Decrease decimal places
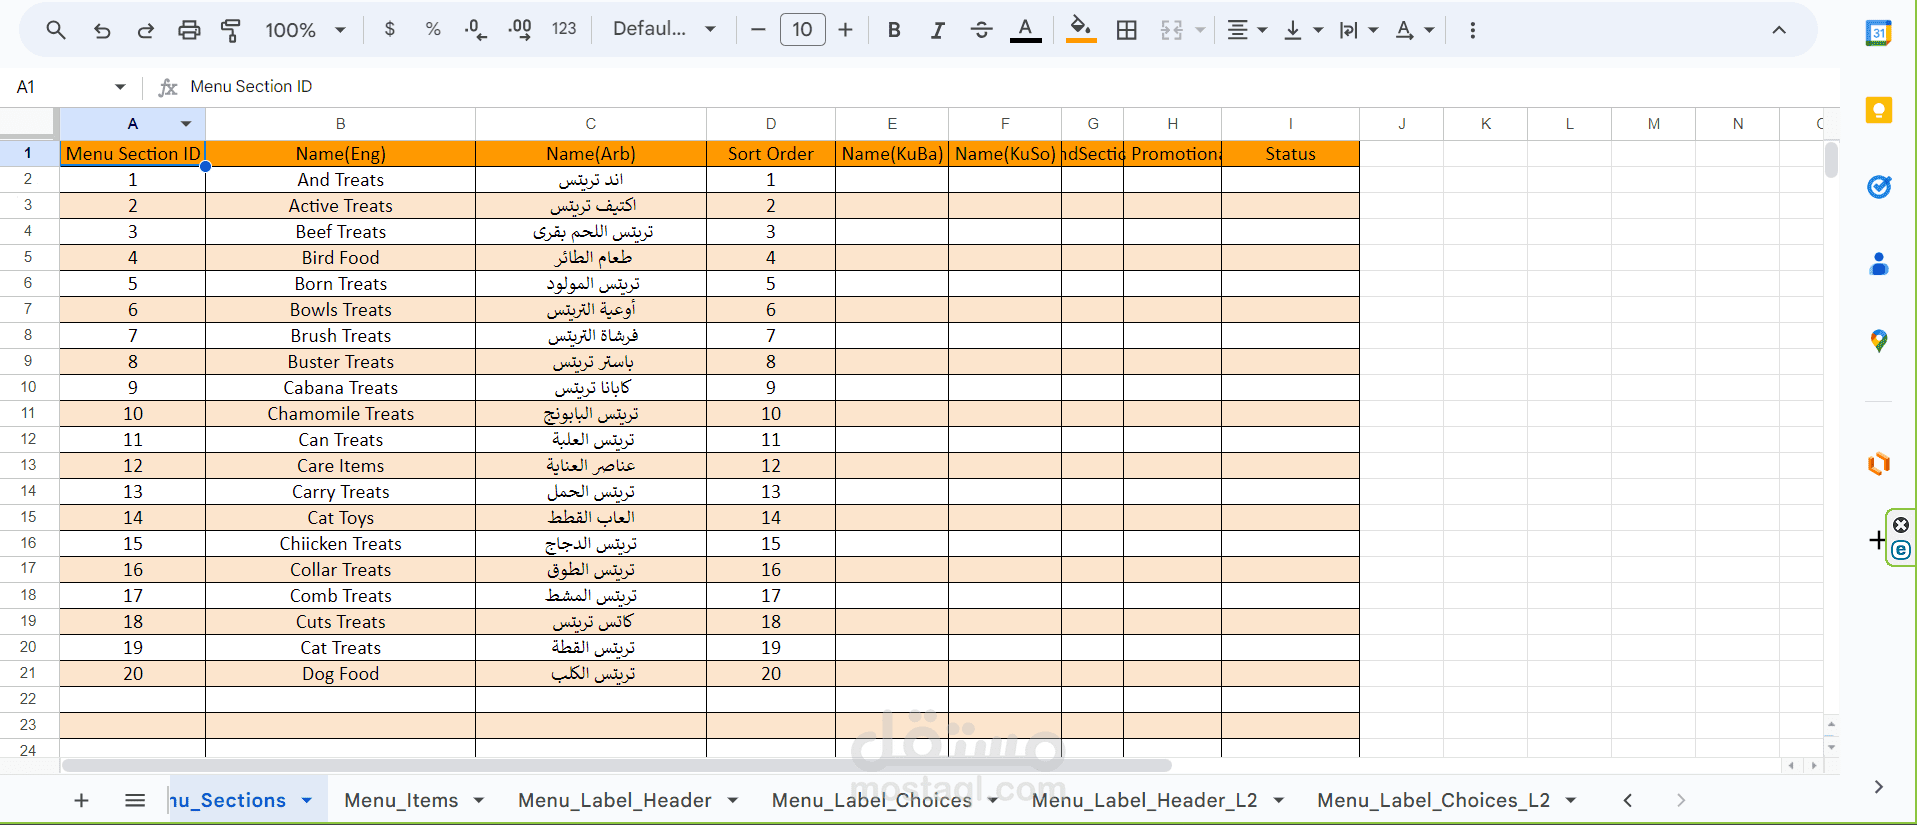This screenshot has width=1917, height=825. pos(476,30)
